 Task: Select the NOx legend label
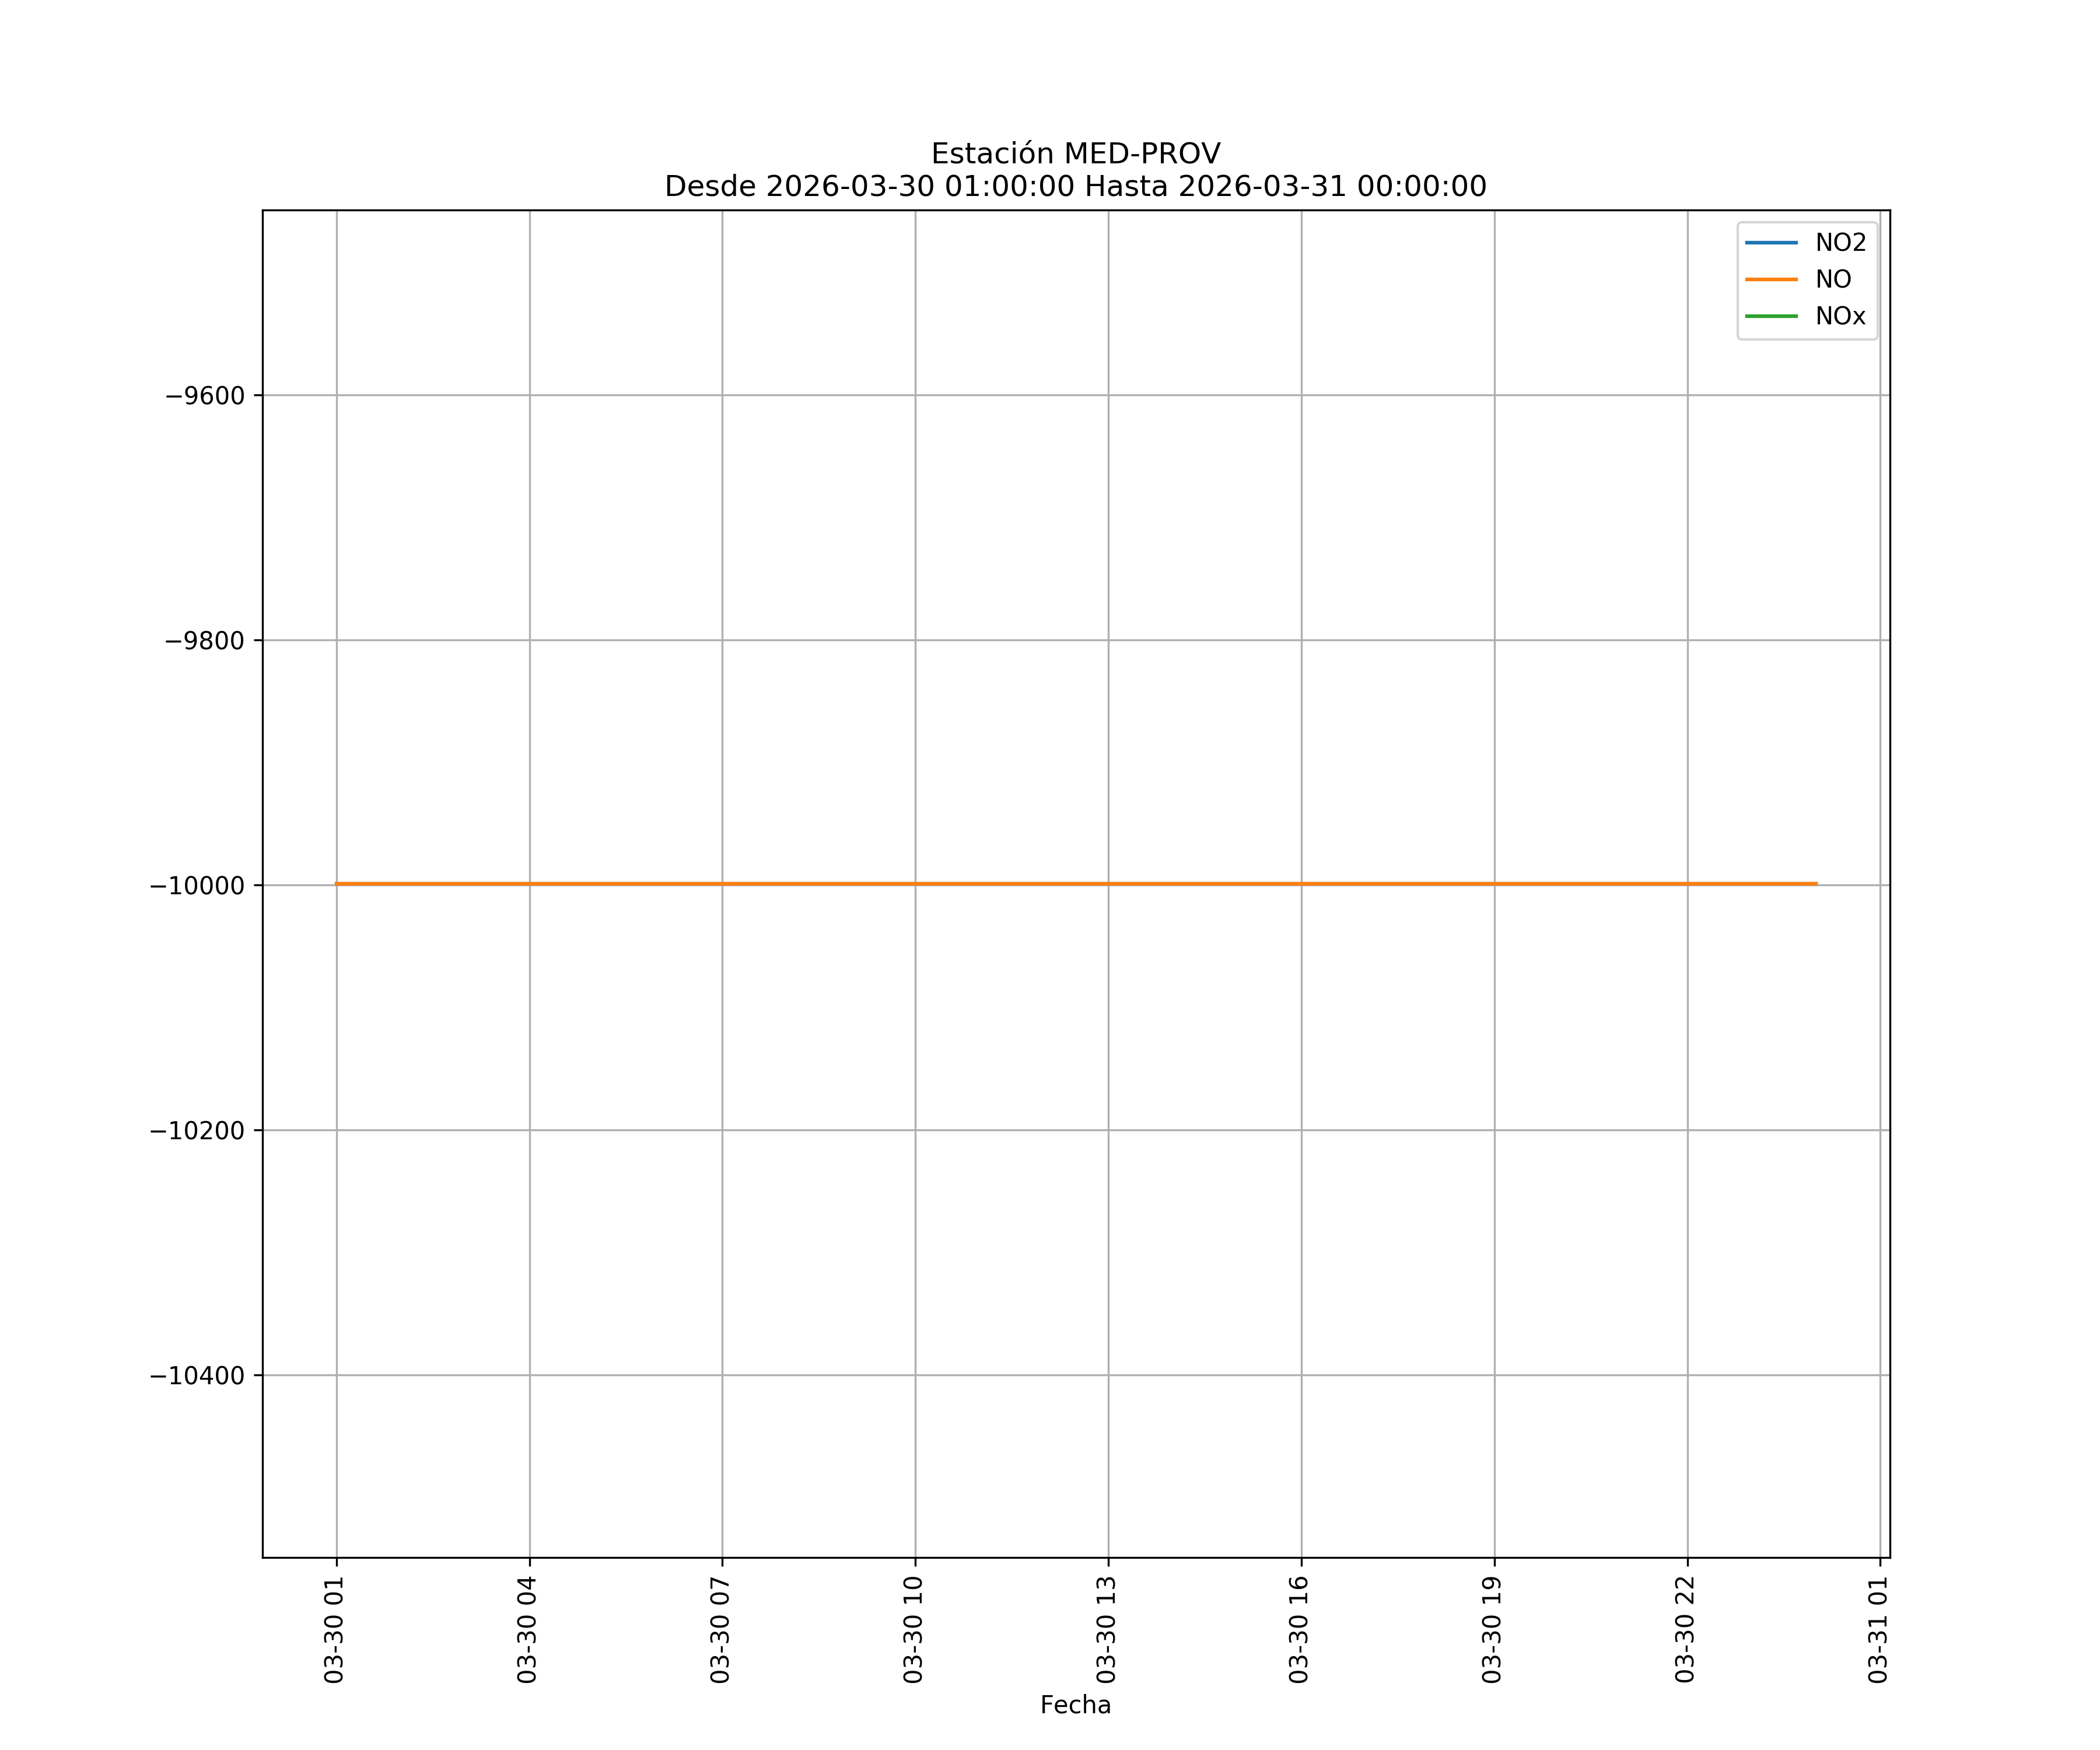pyautogui.click(x=1840, y=316)
